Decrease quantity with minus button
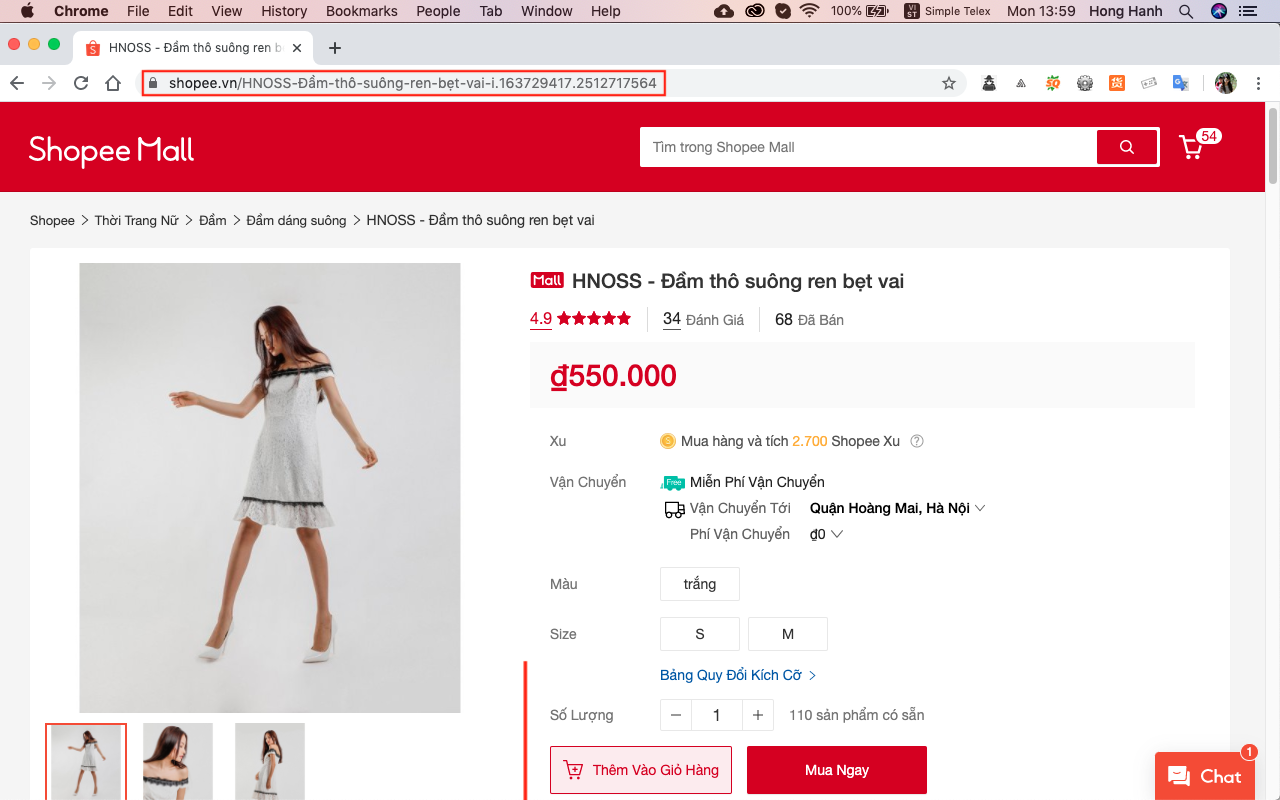1280x800 pixels. click(676, 715)
